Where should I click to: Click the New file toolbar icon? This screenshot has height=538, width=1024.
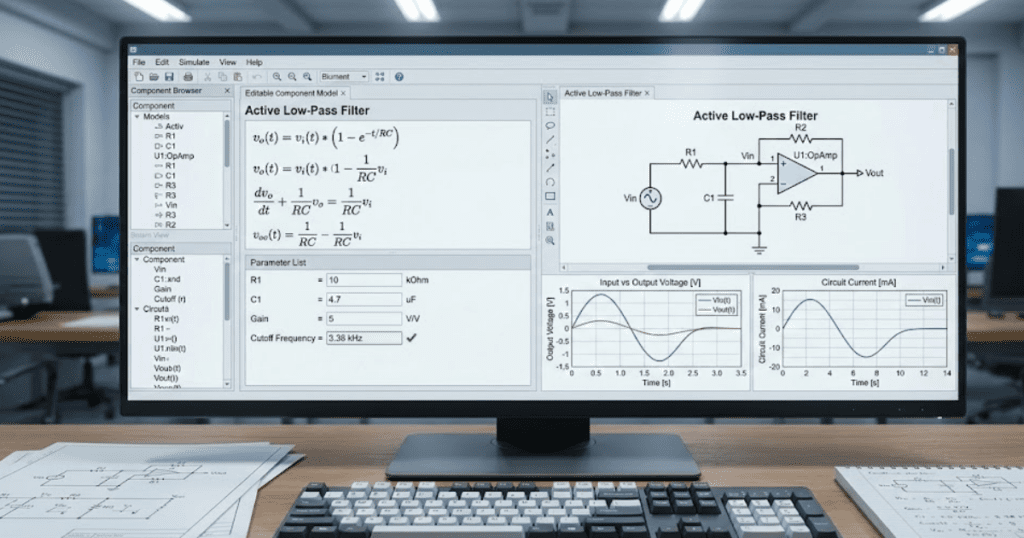(x=139, y=77)
